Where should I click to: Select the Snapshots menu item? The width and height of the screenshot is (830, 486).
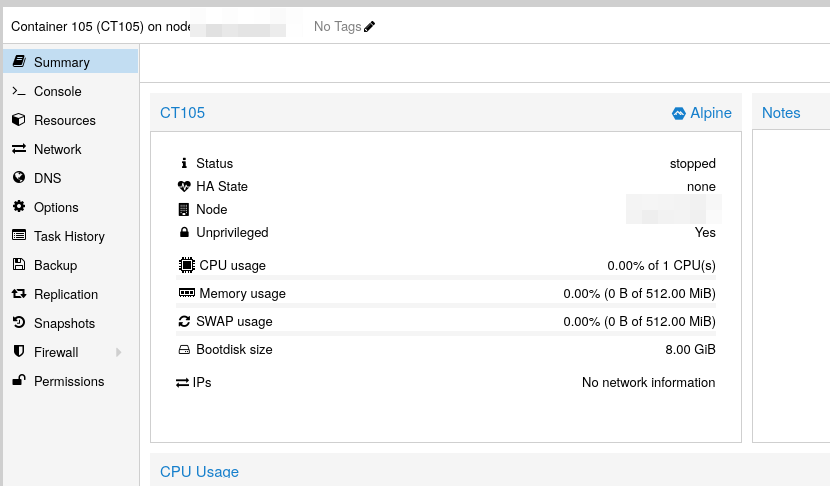click(x=64, y=323)
